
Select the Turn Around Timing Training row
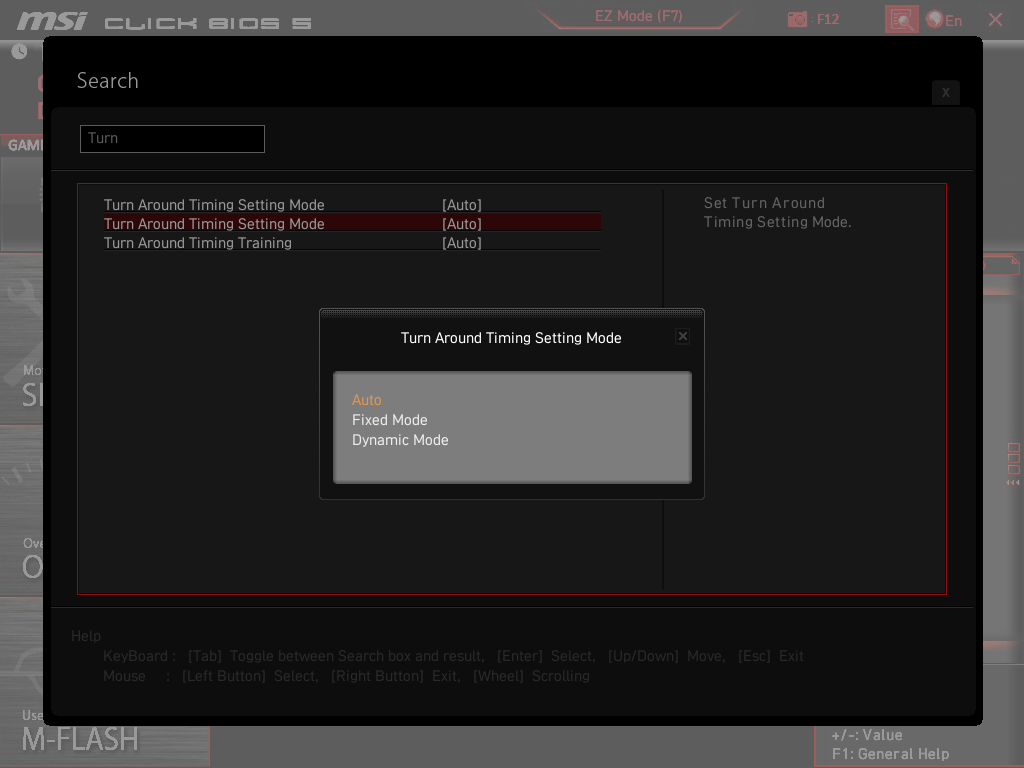tap(352, 242)
